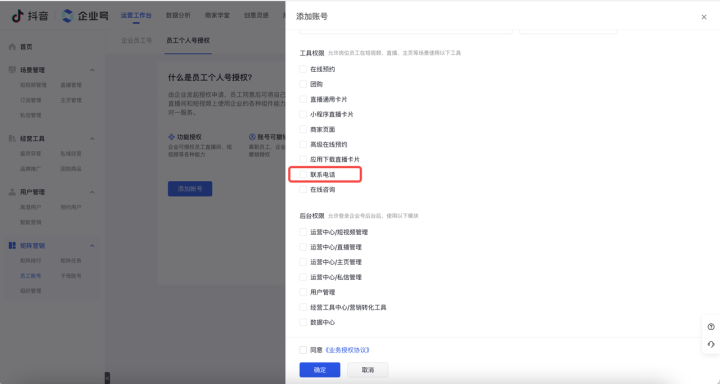Image resolution: width=720 pixels, height=384 pixels.
Task: Click the 功能授权 diamond icon
Action: coord(171,137)
